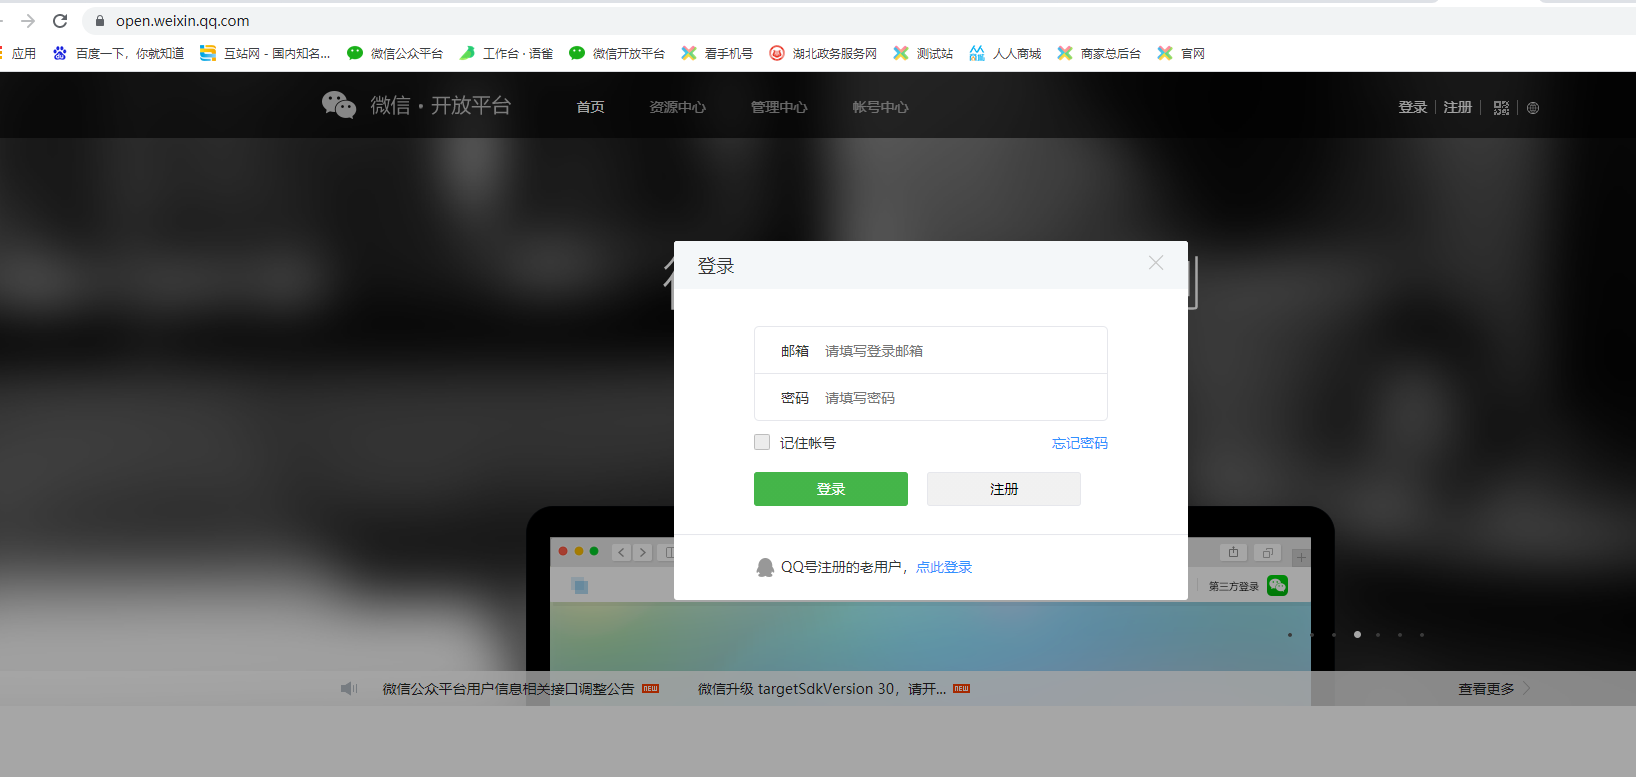
Task: Open 微信公众平台用户信息相关接口调整公告 announcement
Action: pos(508,689)
